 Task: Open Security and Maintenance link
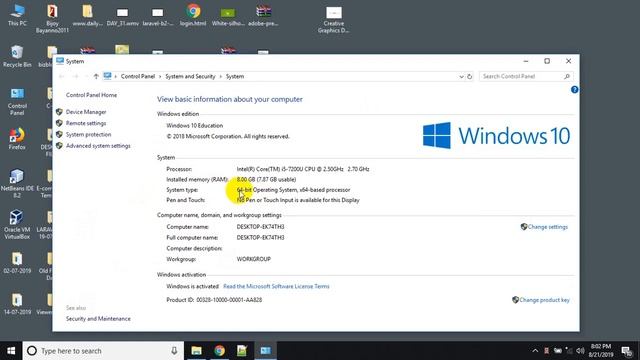(98, 319)
